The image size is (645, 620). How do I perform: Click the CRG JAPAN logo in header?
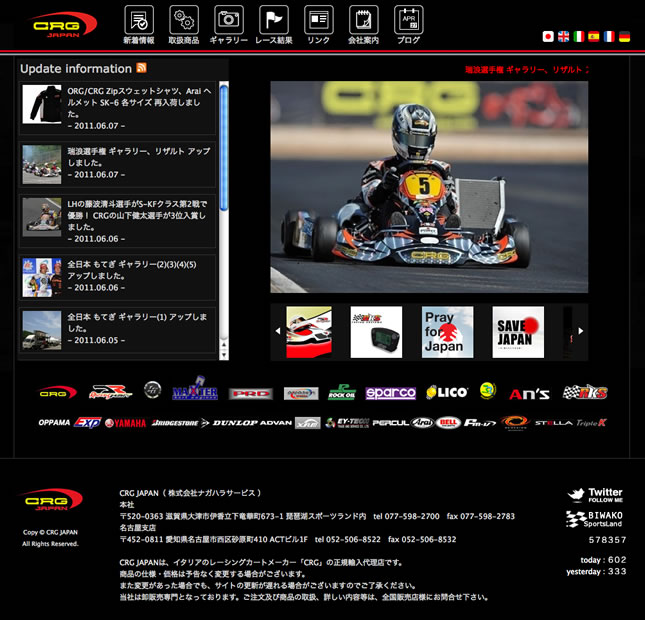coord(63,26)
